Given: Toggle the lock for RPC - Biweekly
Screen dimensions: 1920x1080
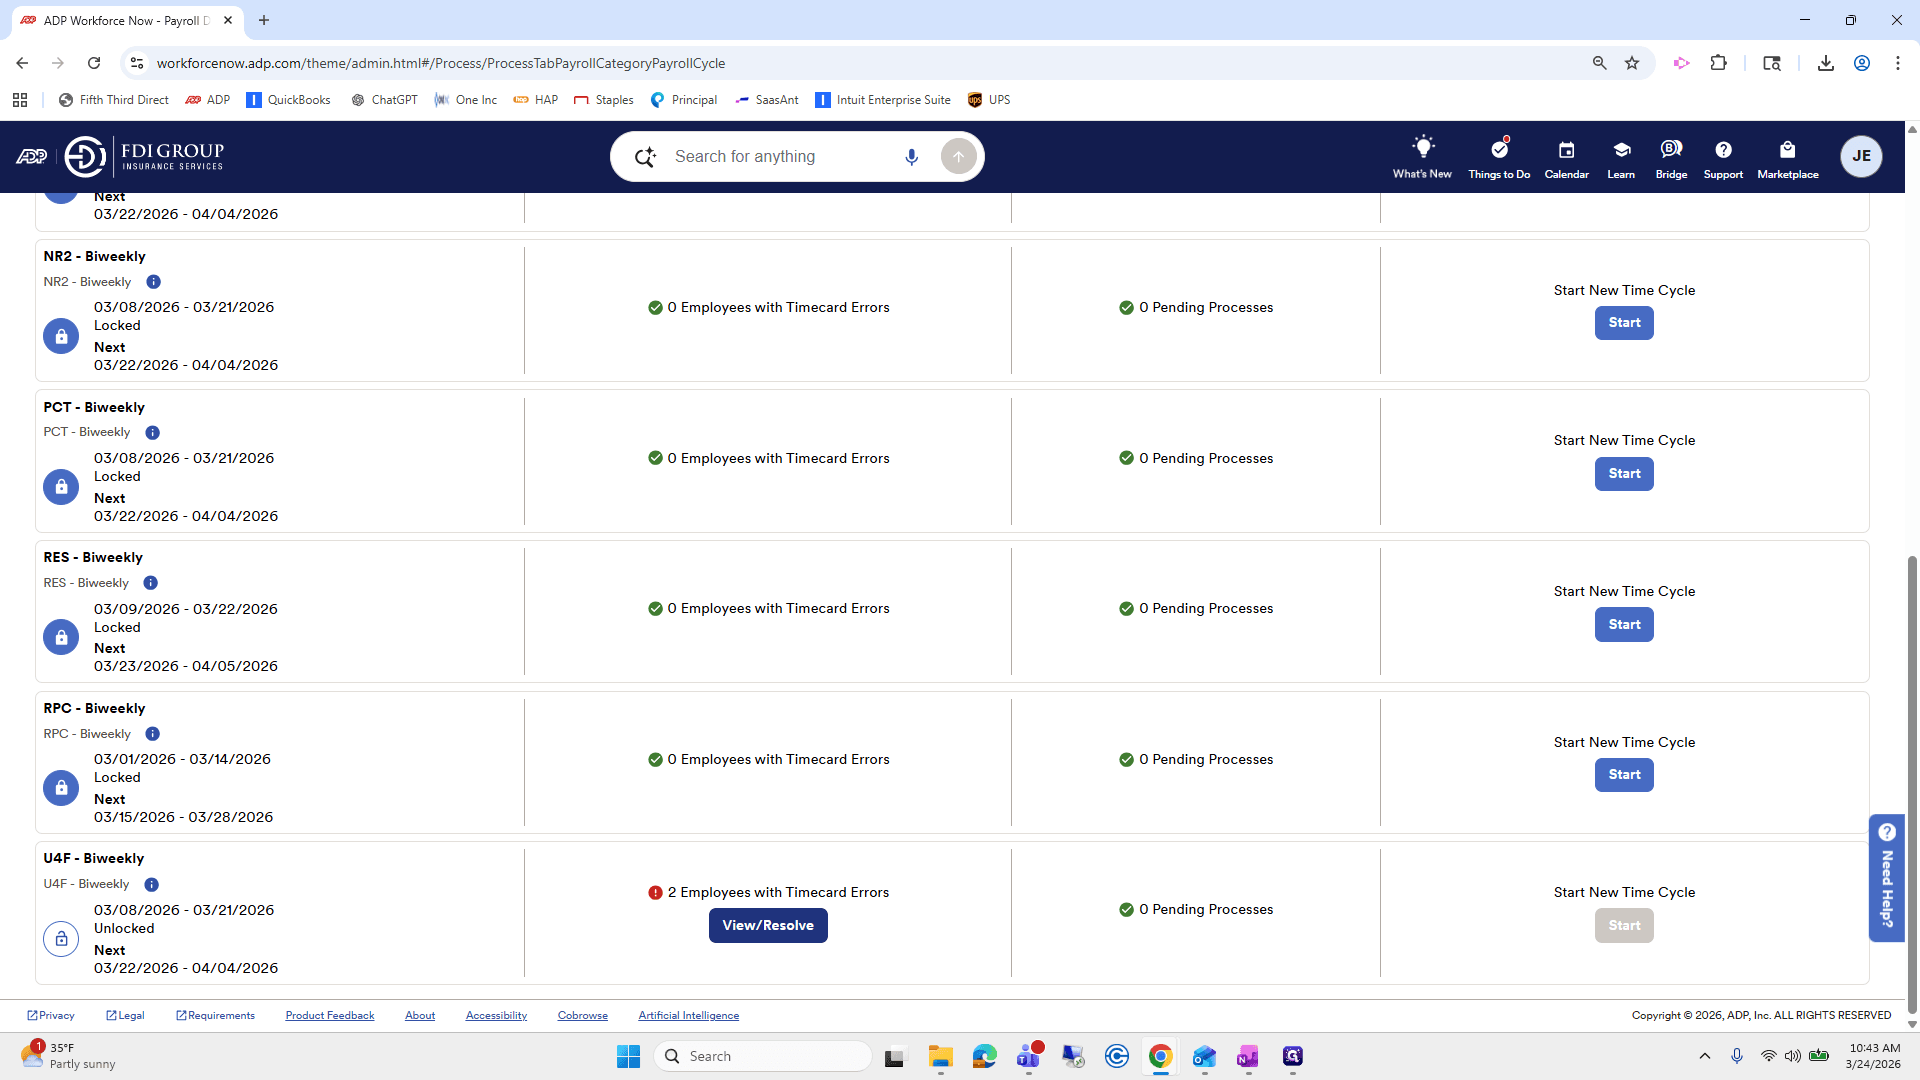Looking at the screenshot, I should point(61,788).
